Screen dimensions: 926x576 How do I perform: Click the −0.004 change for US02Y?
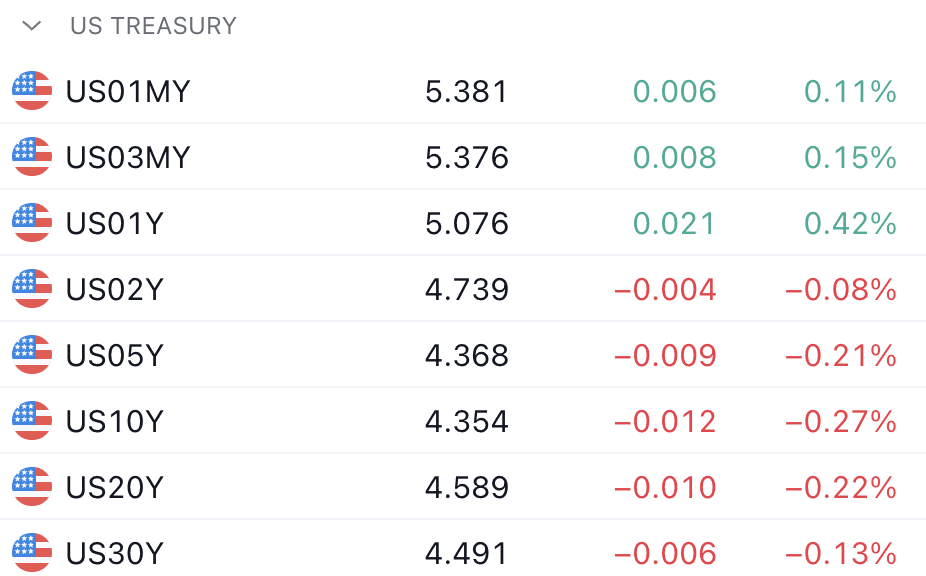tap(665, 290)
